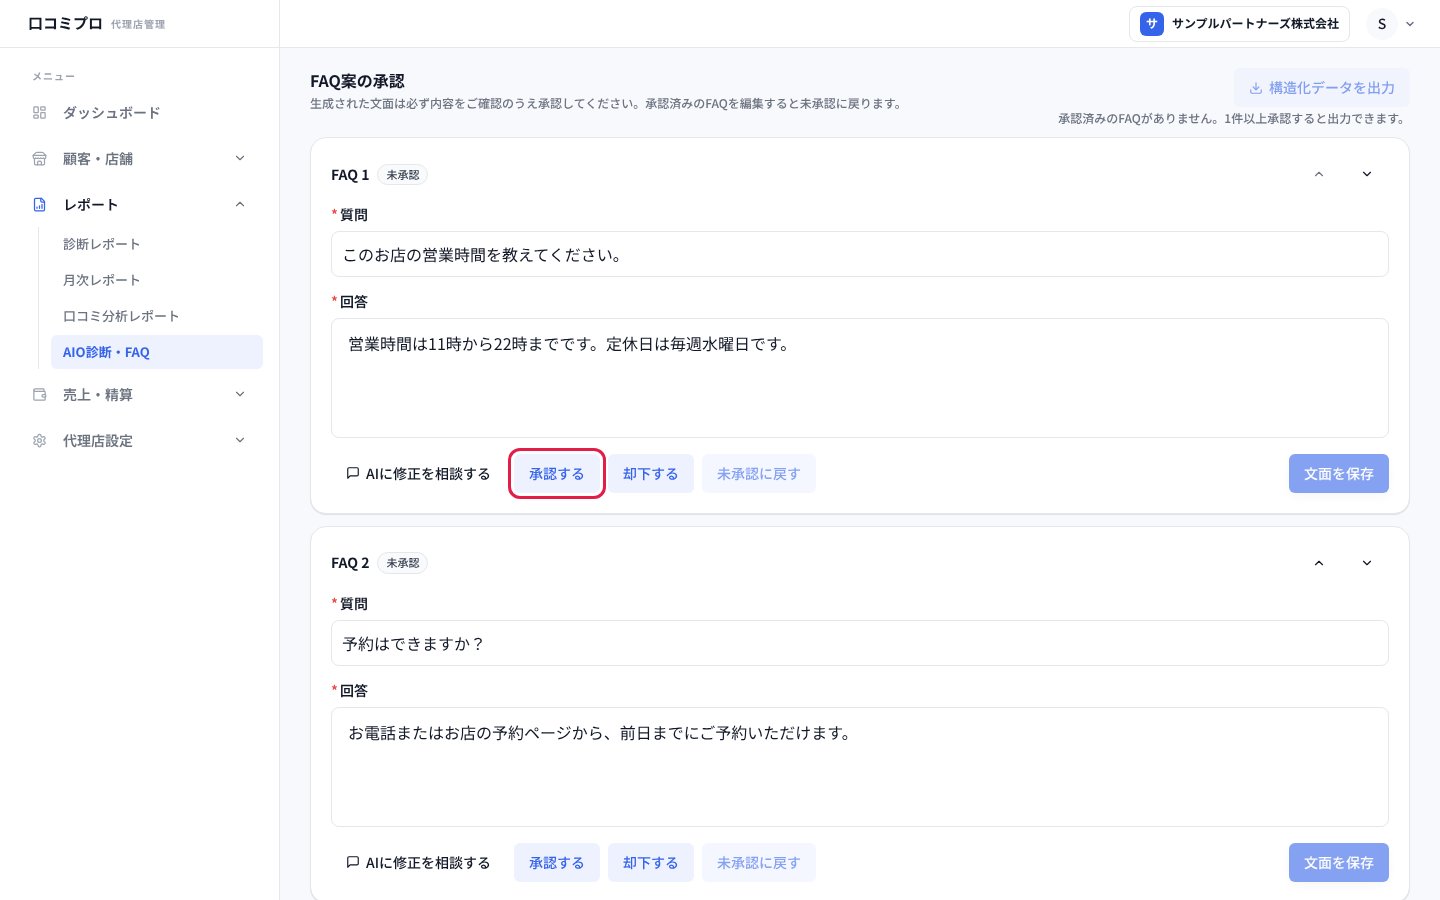Click the FAQ 2 未承認 status badge

403,563
